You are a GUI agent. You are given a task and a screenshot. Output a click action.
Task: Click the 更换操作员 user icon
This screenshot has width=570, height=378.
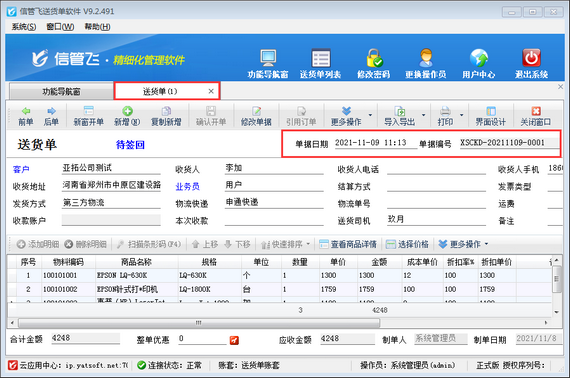tap(426, 58)
